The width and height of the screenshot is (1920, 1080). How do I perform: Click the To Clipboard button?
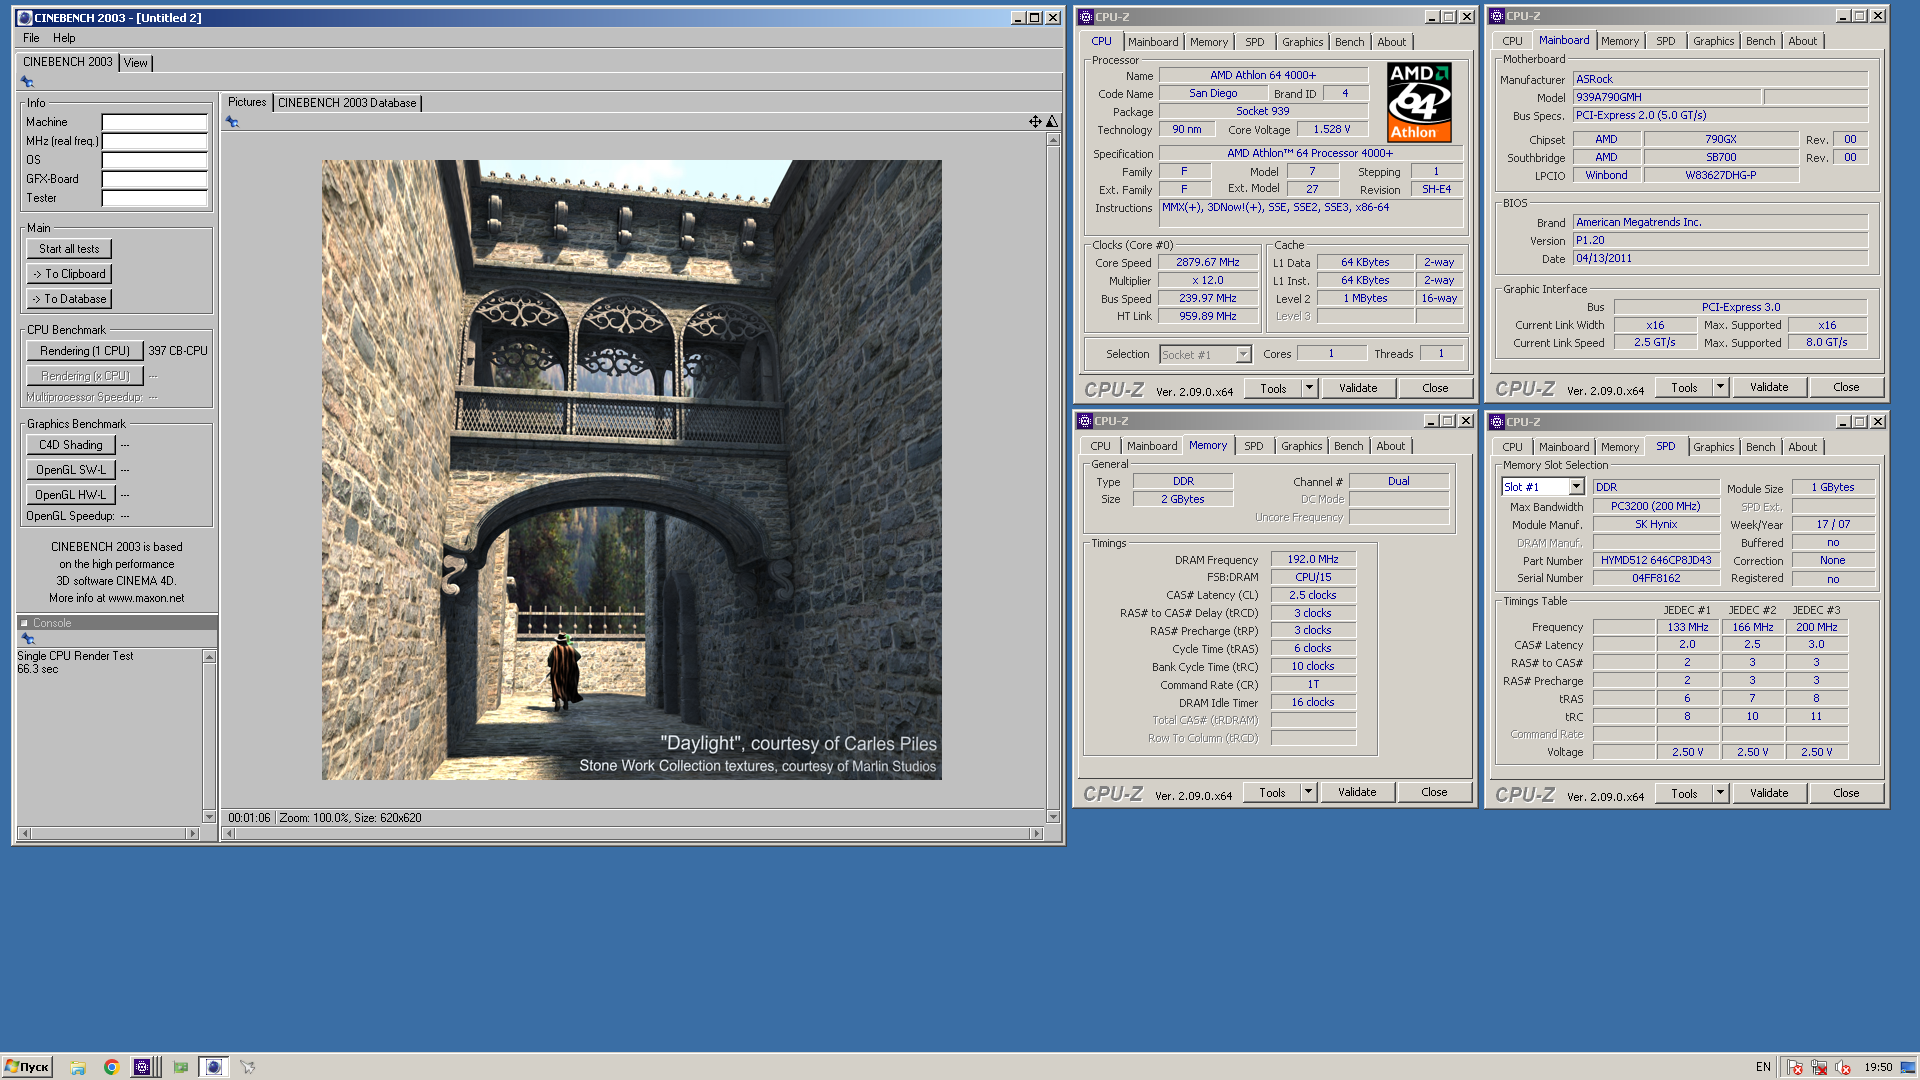pos(69,274)
